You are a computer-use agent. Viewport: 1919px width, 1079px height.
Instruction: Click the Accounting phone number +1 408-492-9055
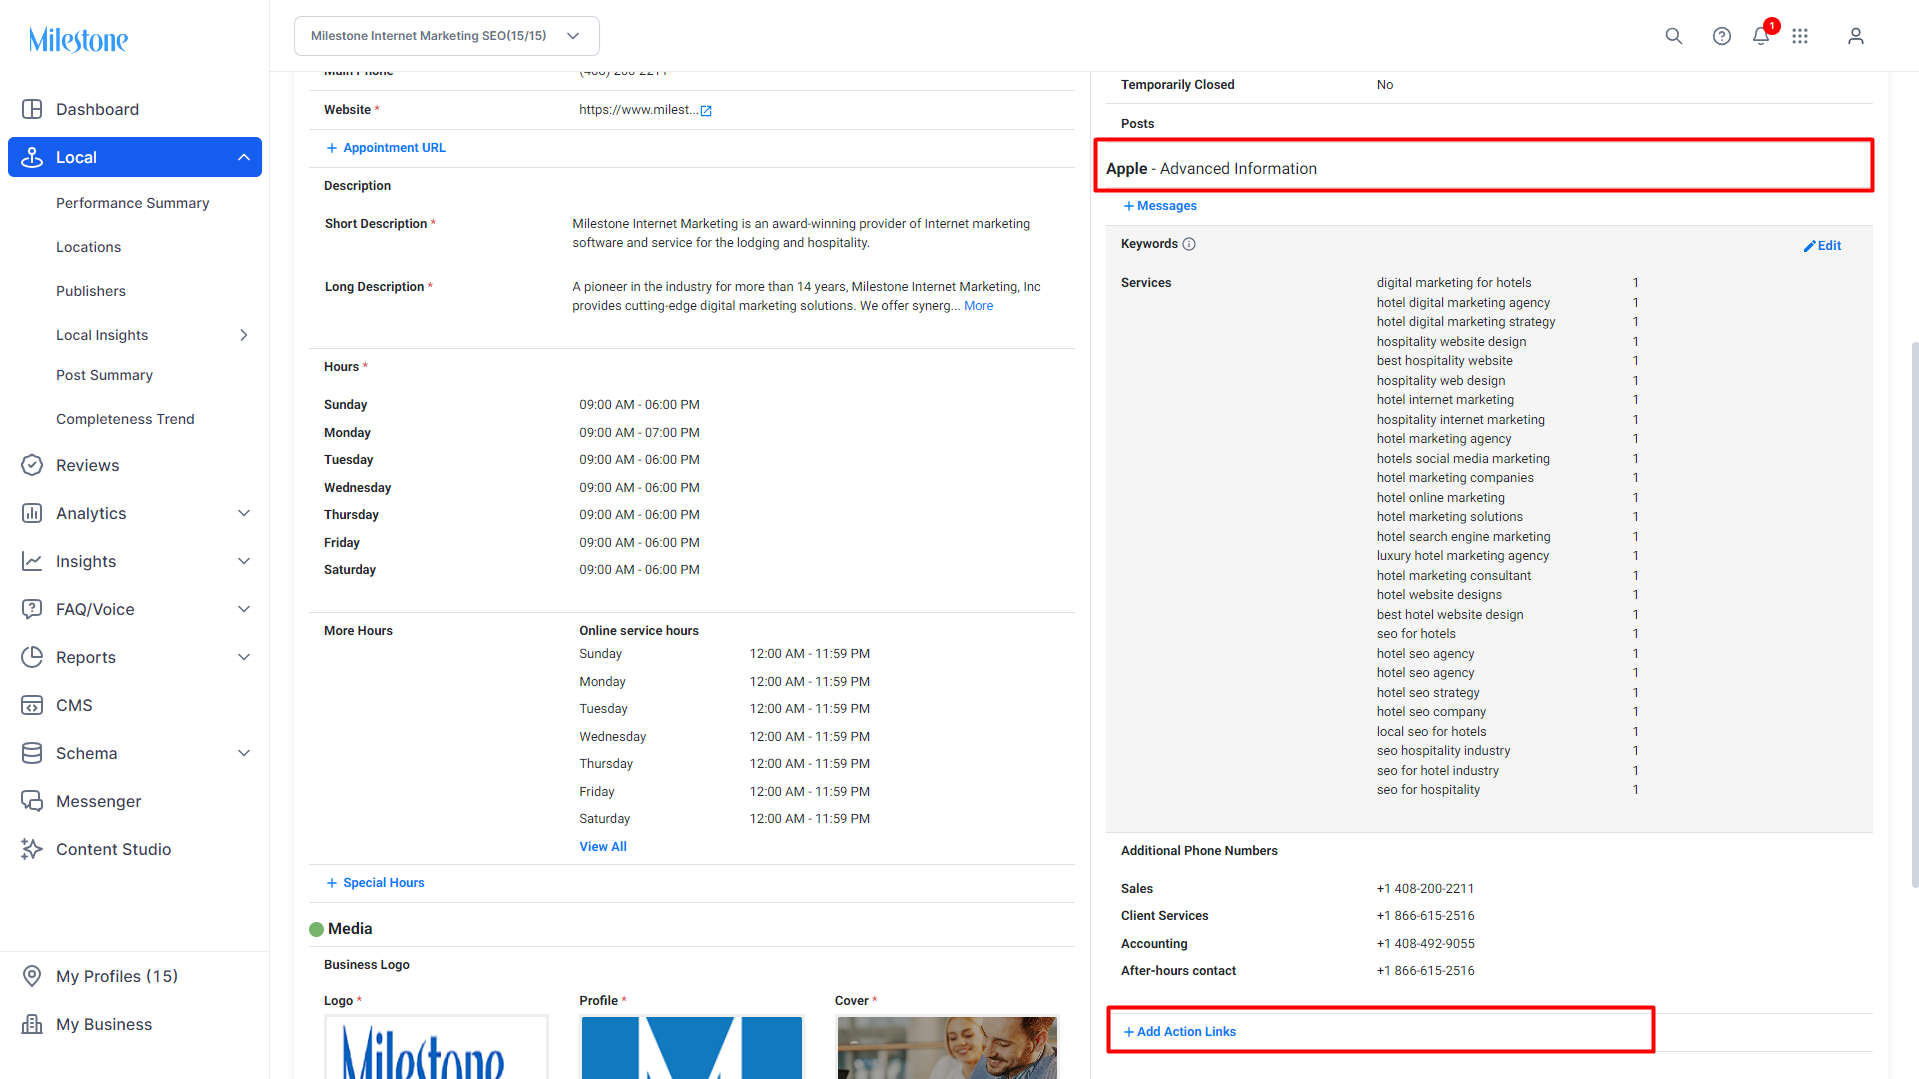1425,944
